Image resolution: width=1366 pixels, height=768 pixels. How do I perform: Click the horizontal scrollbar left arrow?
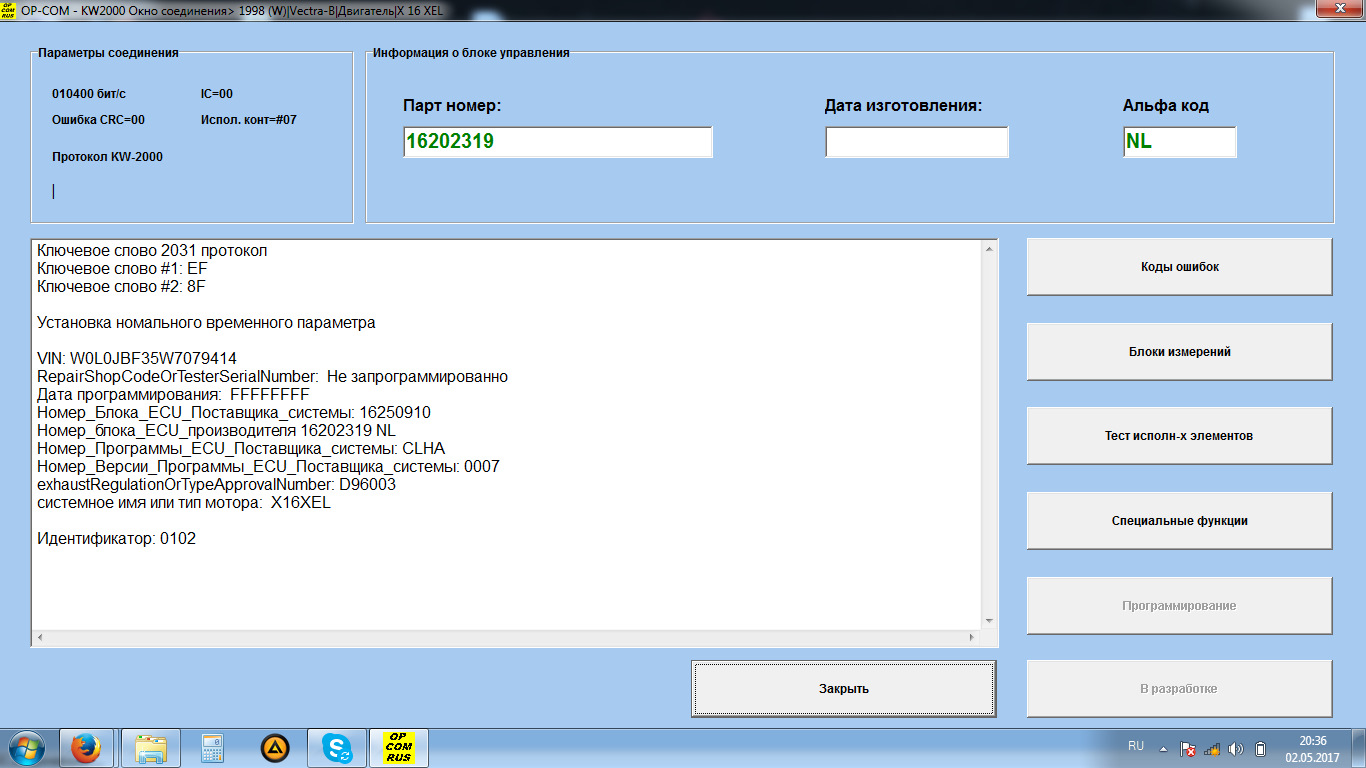click(42, 637)
